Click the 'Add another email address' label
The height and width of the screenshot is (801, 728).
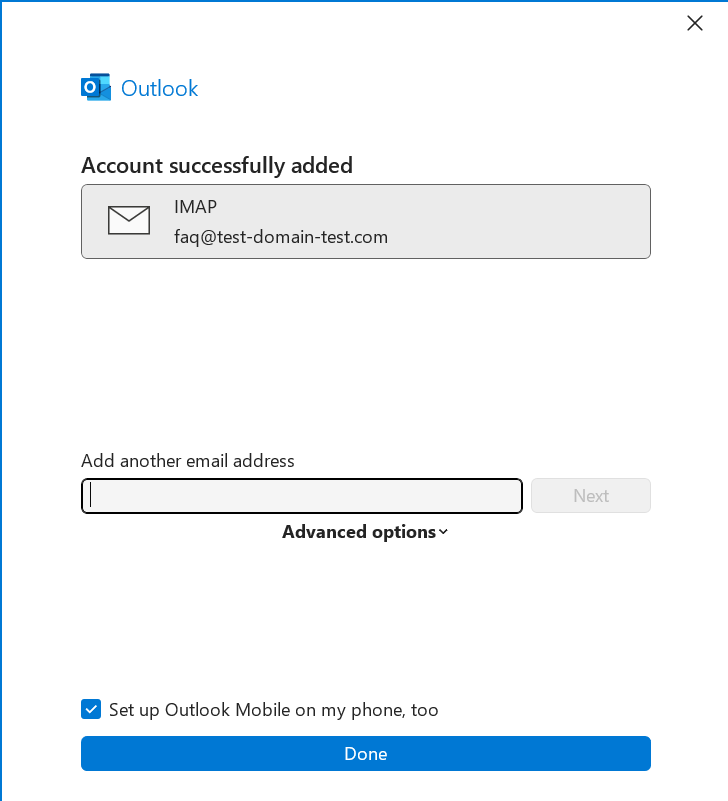[188, 461]
